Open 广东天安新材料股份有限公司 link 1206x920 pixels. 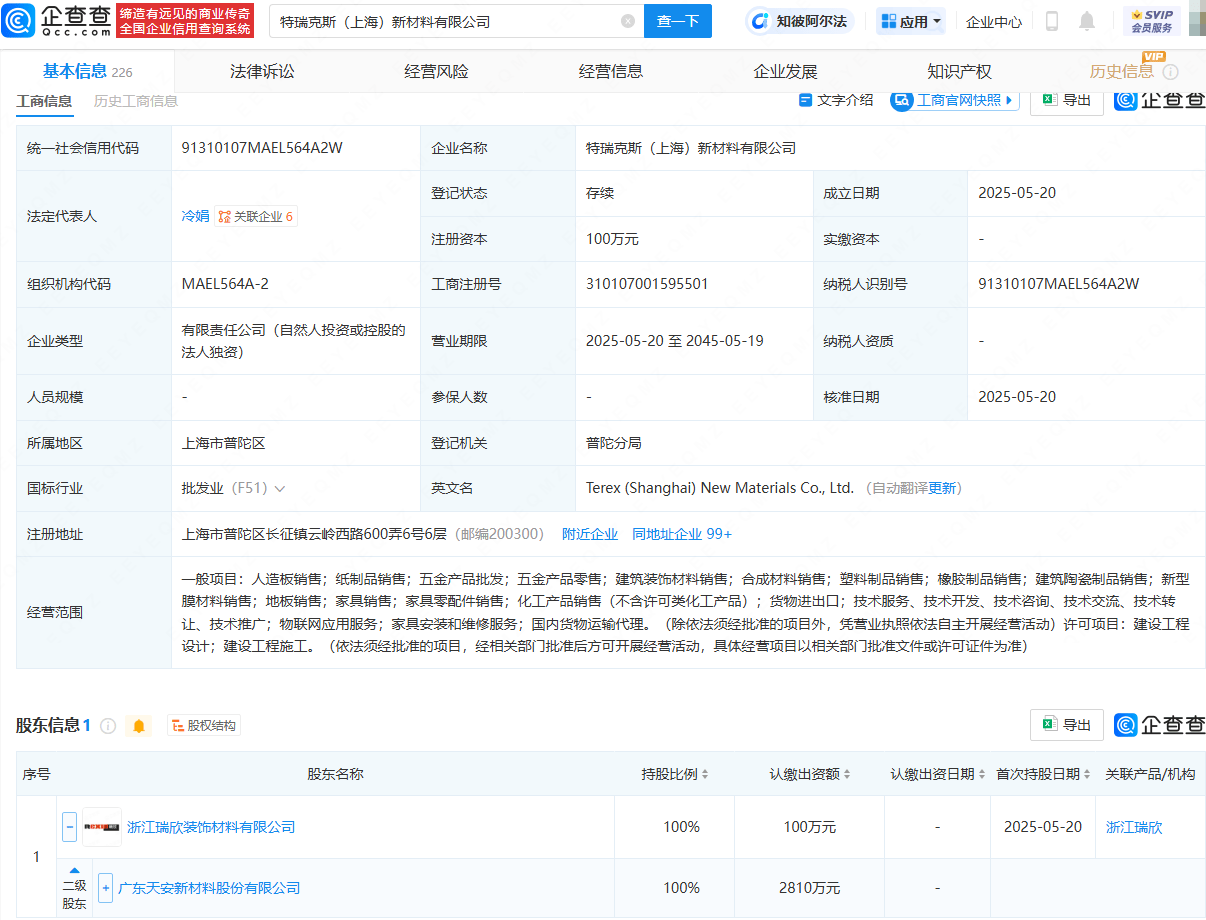point(209,888)
